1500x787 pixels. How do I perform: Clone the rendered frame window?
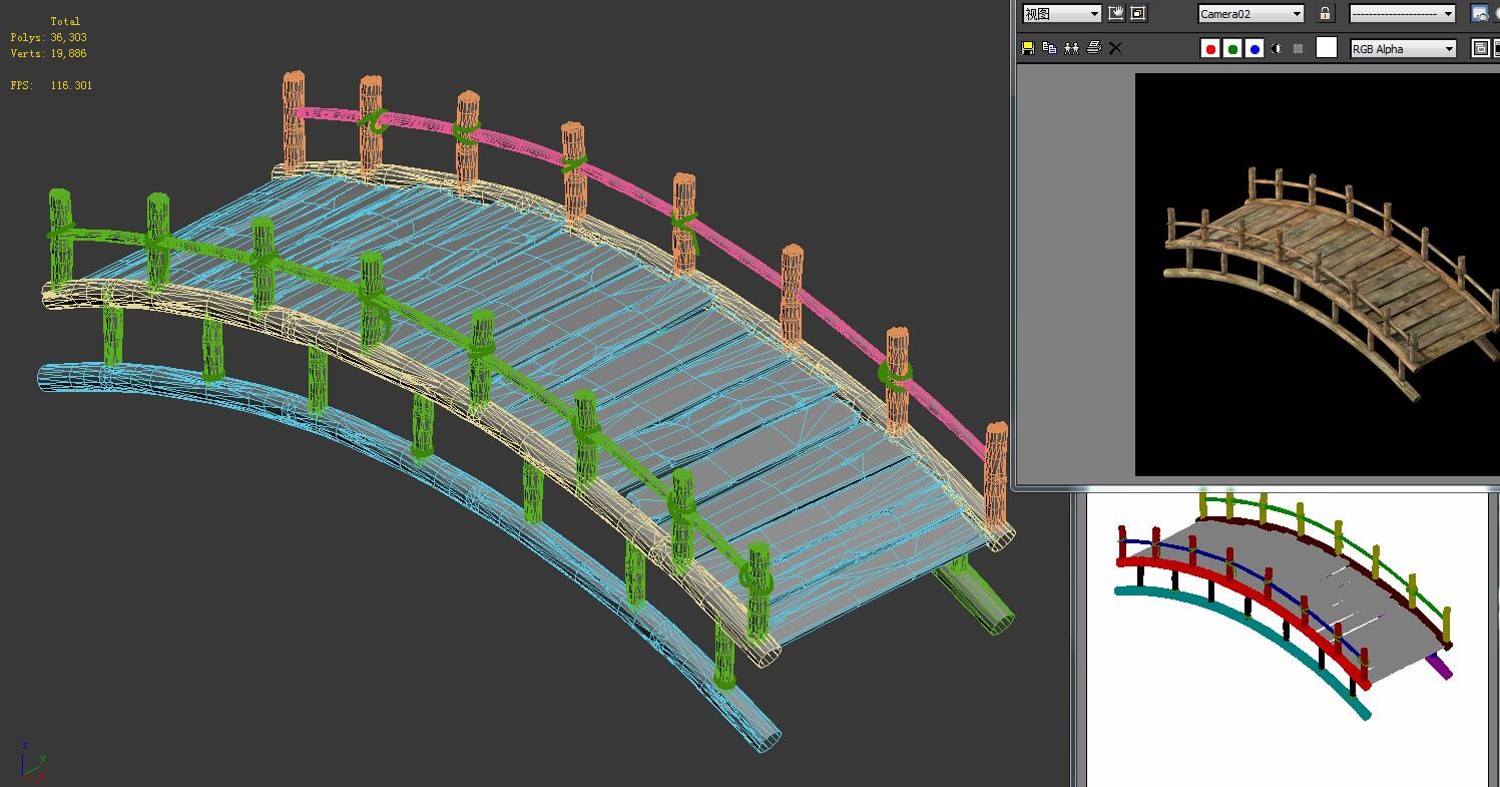click(x=1071, y=47)
